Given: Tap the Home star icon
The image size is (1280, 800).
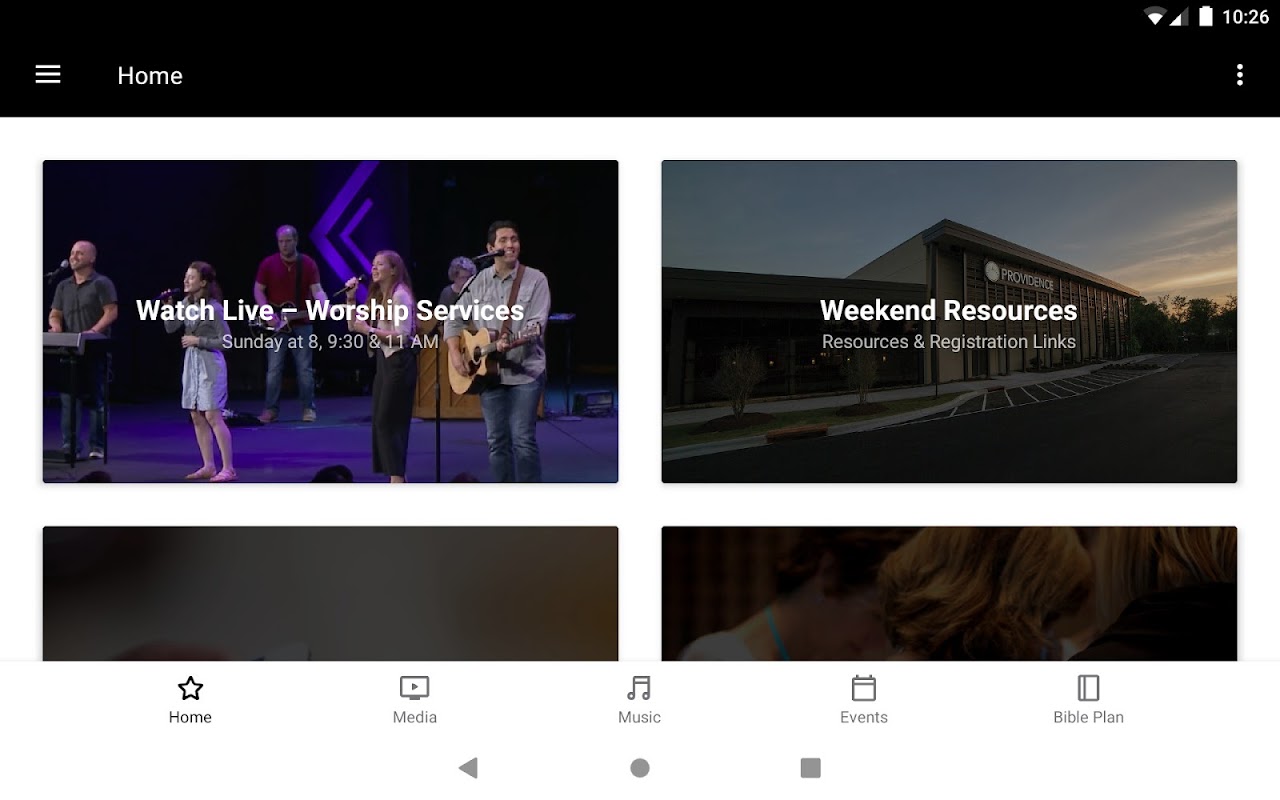Looking at the screenshot, I should pos(190,688).
